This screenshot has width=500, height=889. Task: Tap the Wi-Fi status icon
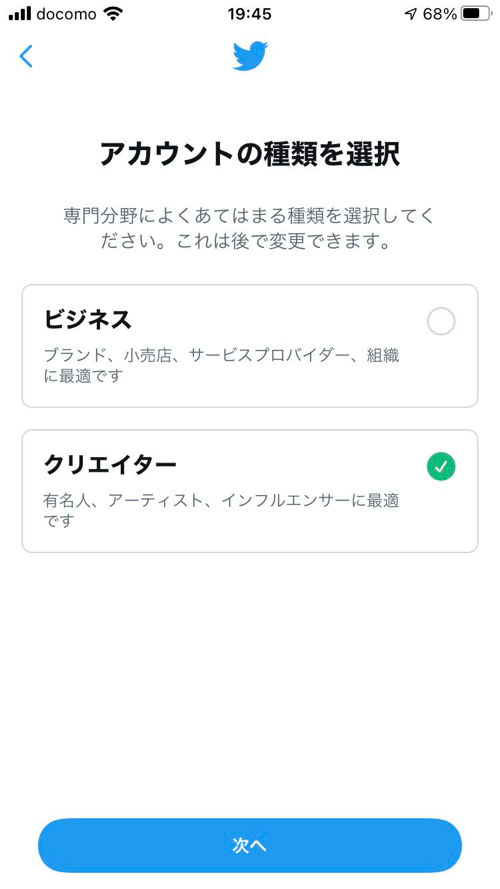click(113, 14)
